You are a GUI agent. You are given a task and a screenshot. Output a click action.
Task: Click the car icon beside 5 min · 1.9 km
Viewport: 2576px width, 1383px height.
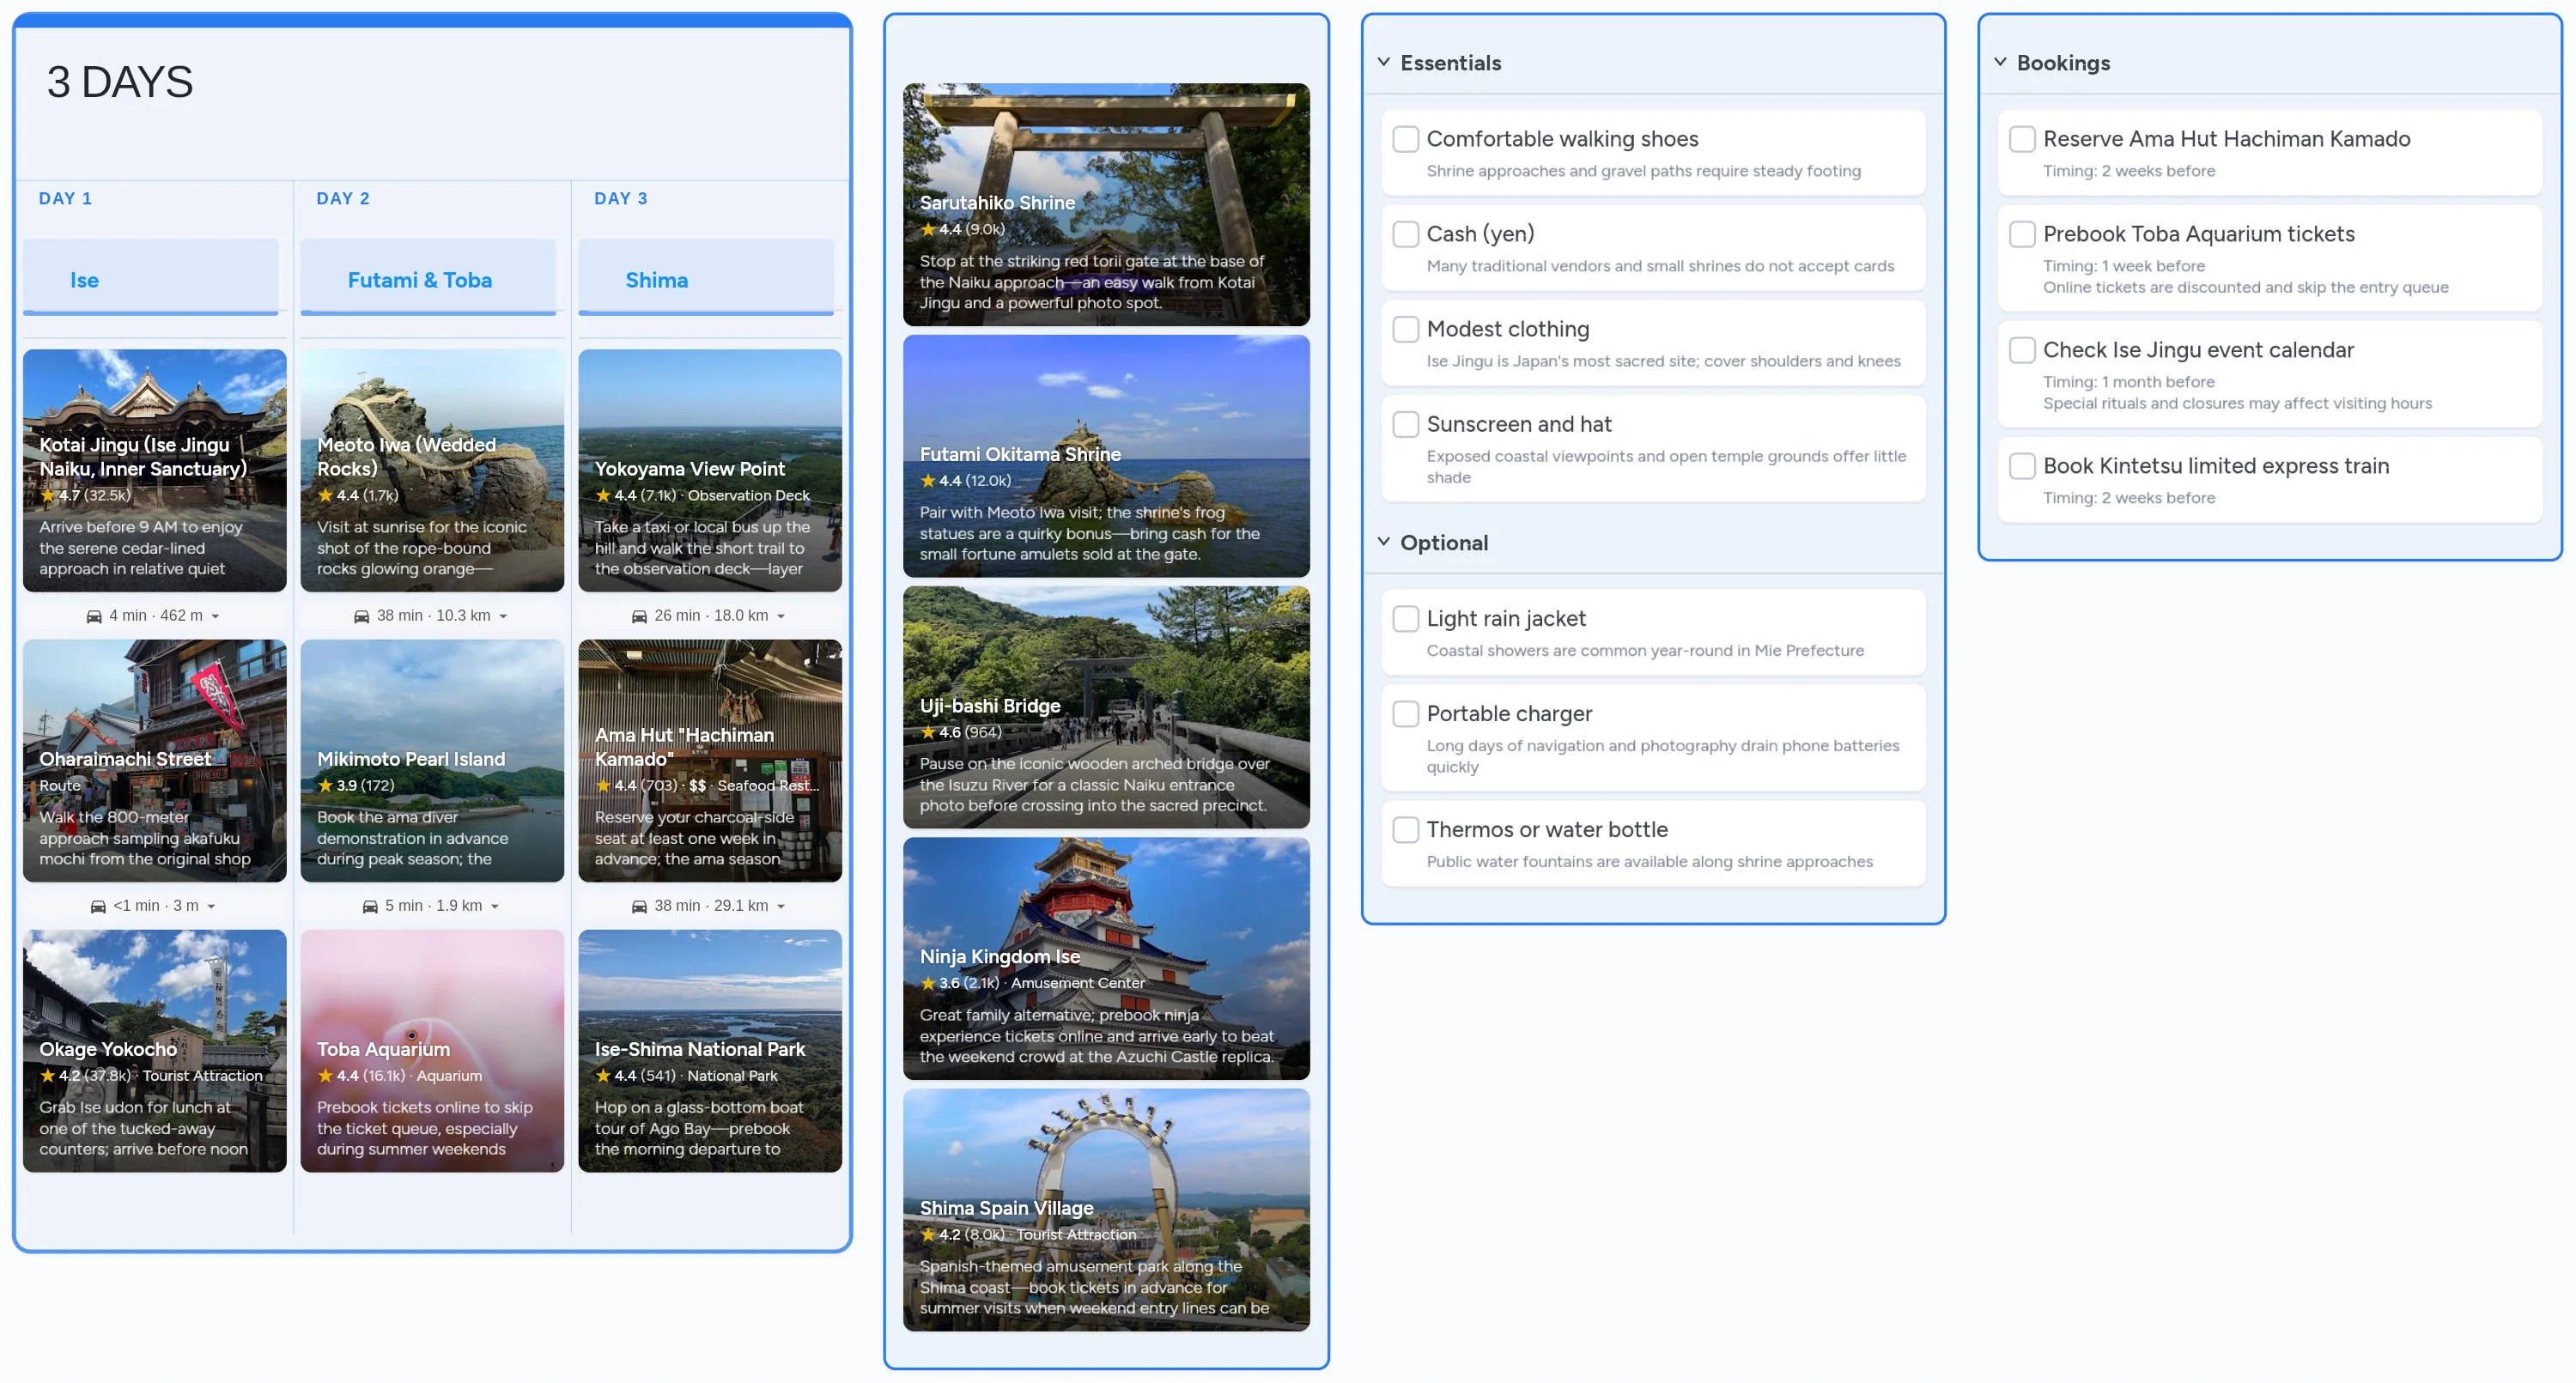click(x=371, y=905)
